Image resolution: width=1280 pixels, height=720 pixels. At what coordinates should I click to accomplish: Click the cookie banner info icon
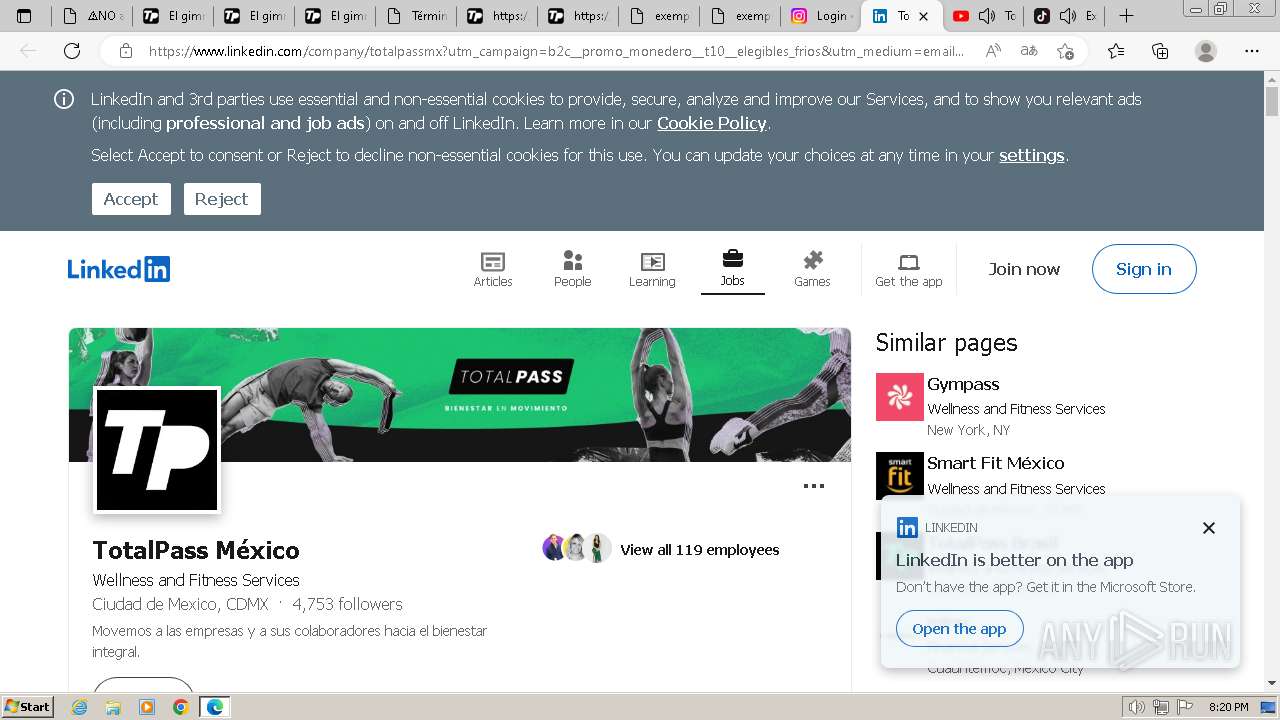pos(64,99)
